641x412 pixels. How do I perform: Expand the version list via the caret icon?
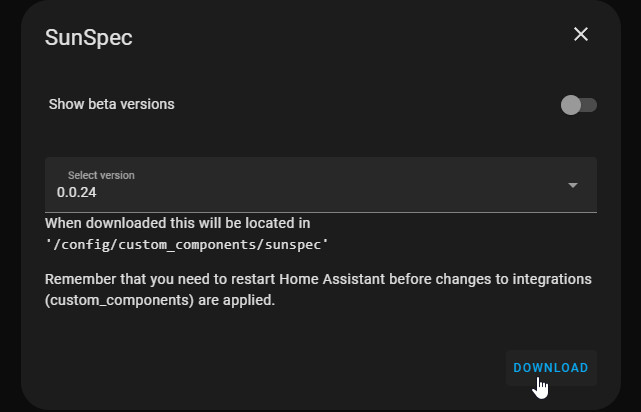[x=573, y=185]
